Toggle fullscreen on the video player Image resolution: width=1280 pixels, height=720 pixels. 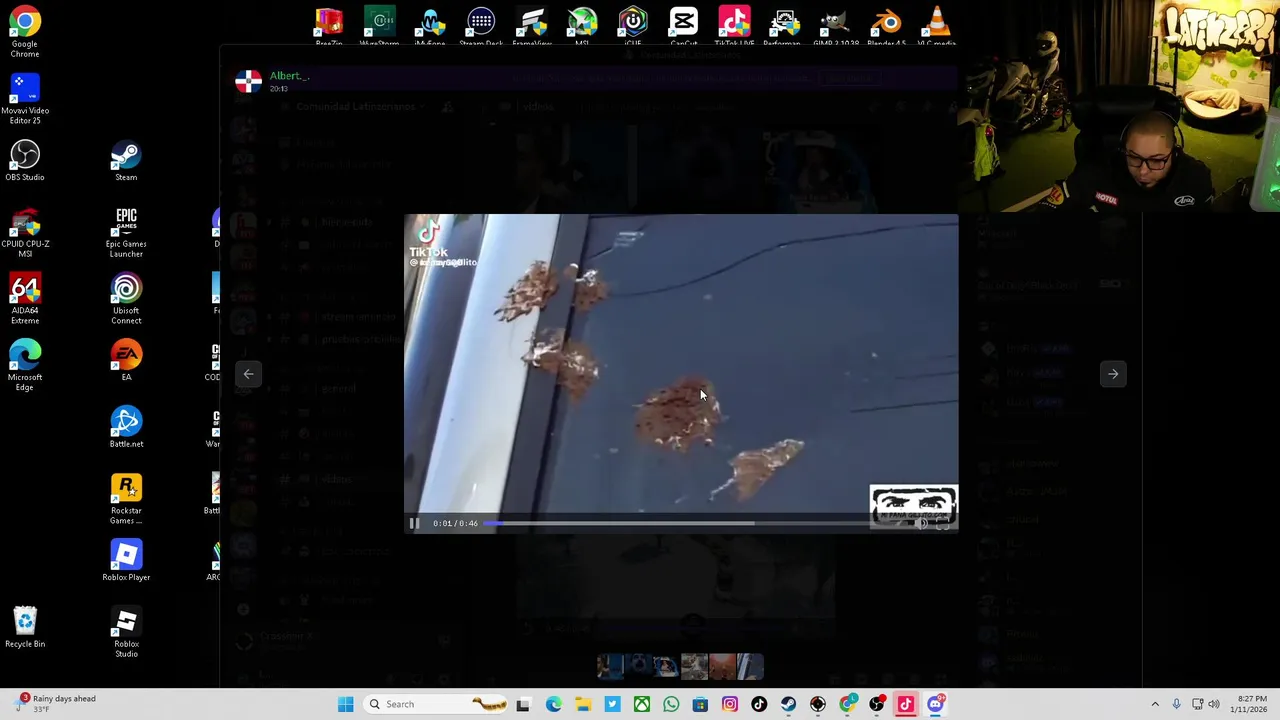tap(943, 523)
